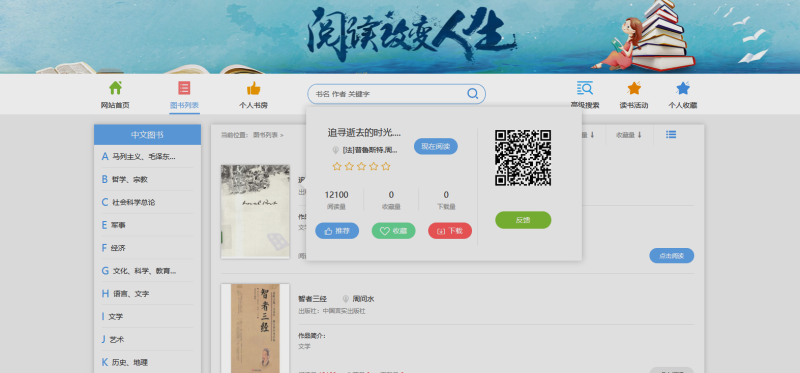Open category J 艺术
The width and height of the screenshot is (800, 373).
click(x=147, y=339)
